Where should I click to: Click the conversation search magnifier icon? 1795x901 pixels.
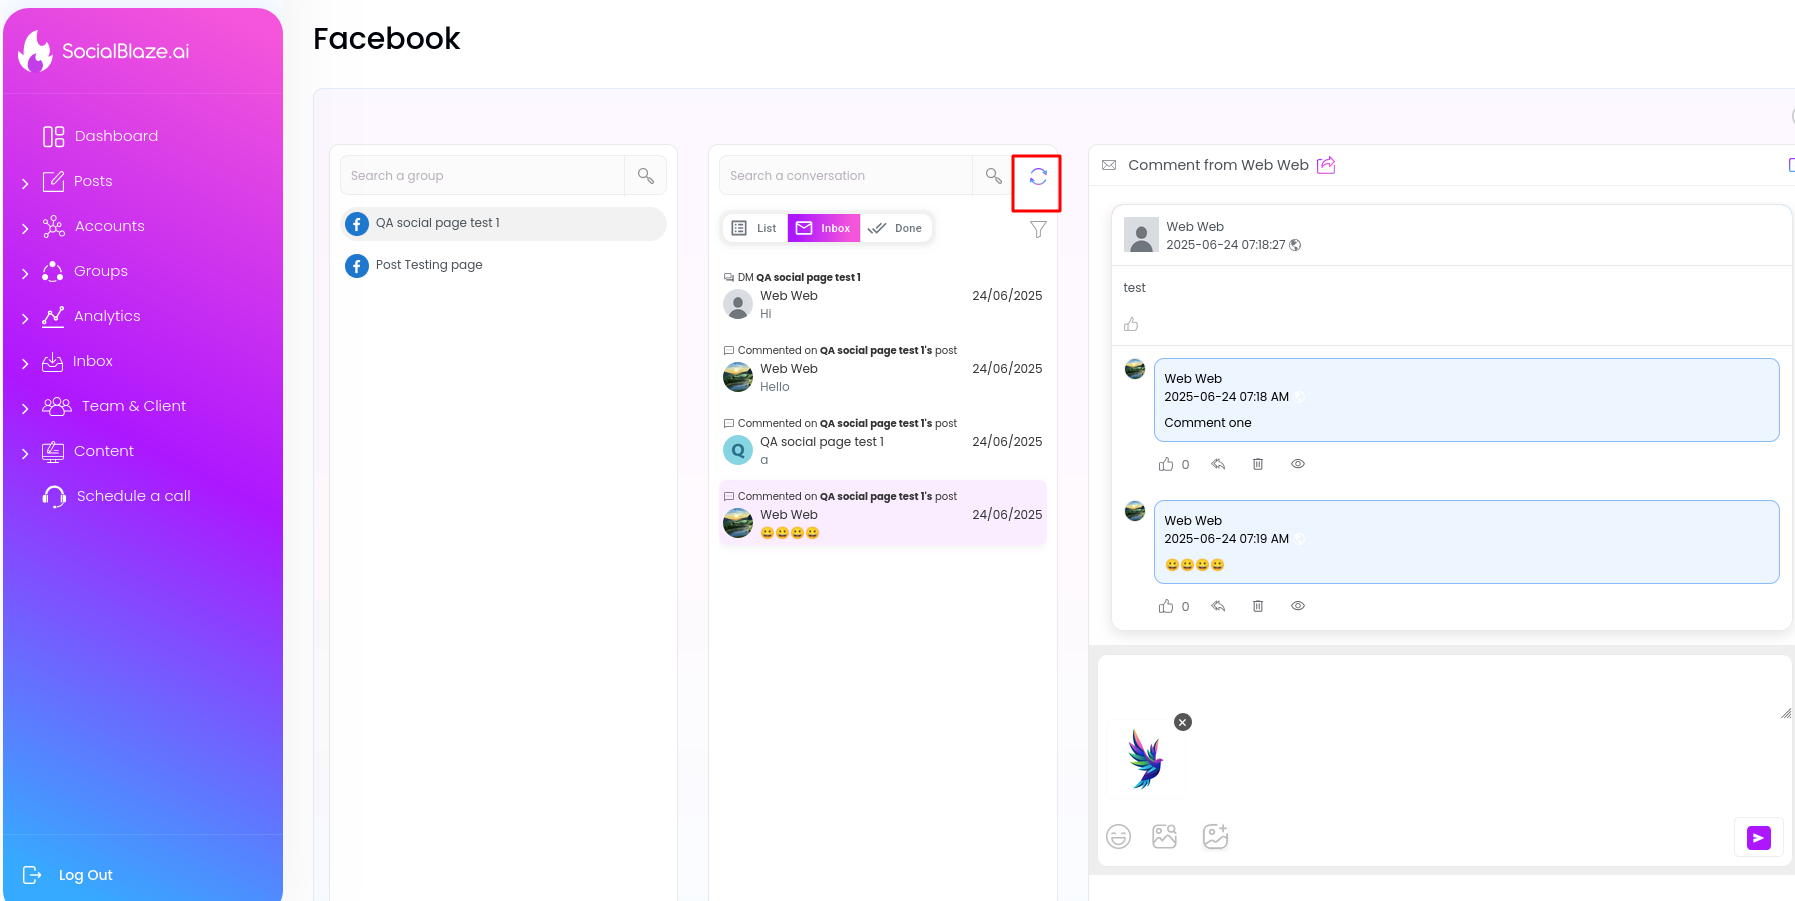coord(993,175)
